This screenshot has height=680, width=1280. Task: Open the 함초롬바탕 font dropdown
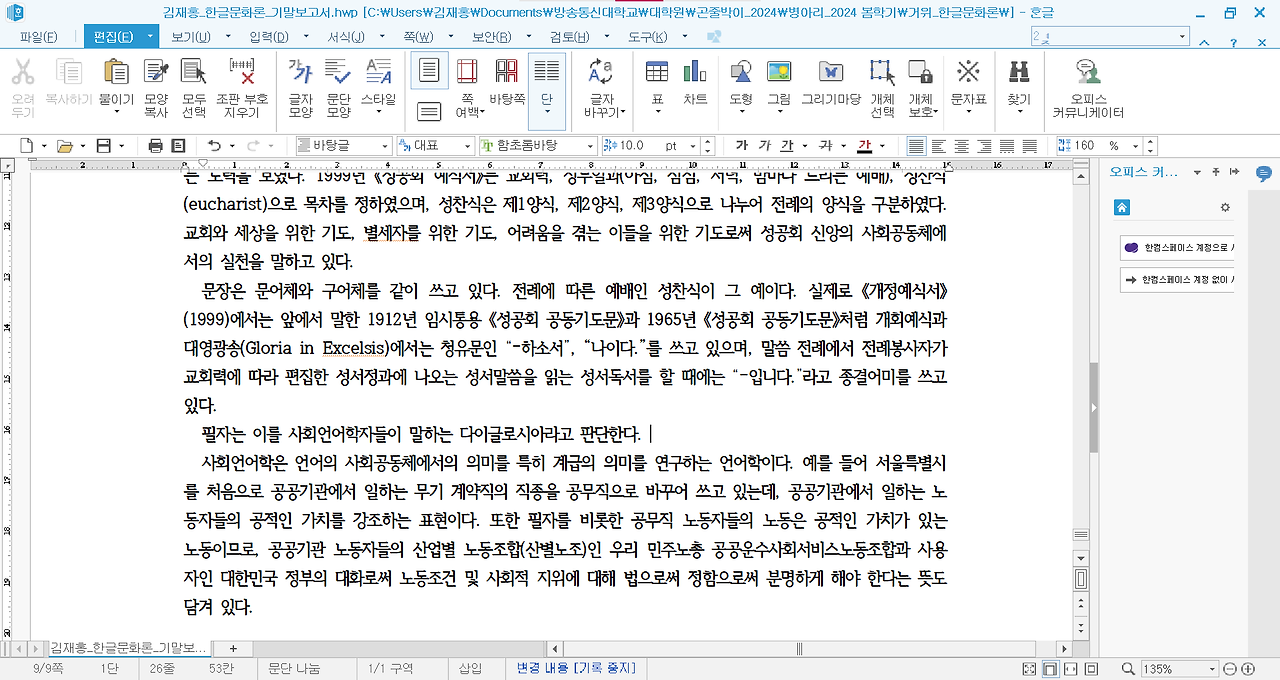590,146
